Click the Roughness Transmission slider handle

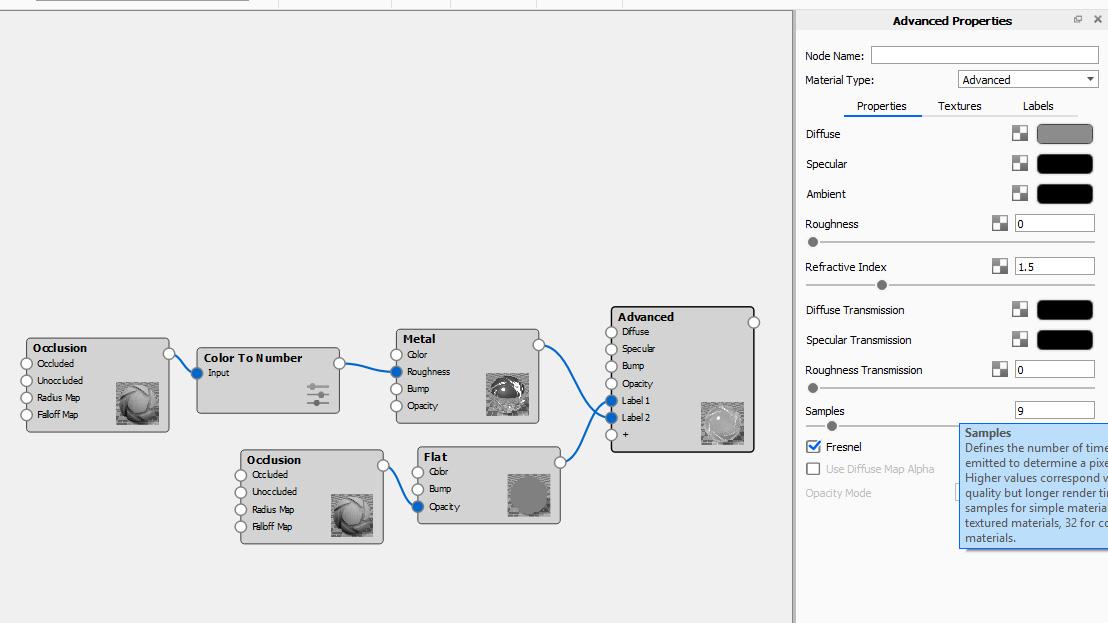[813, 388]
